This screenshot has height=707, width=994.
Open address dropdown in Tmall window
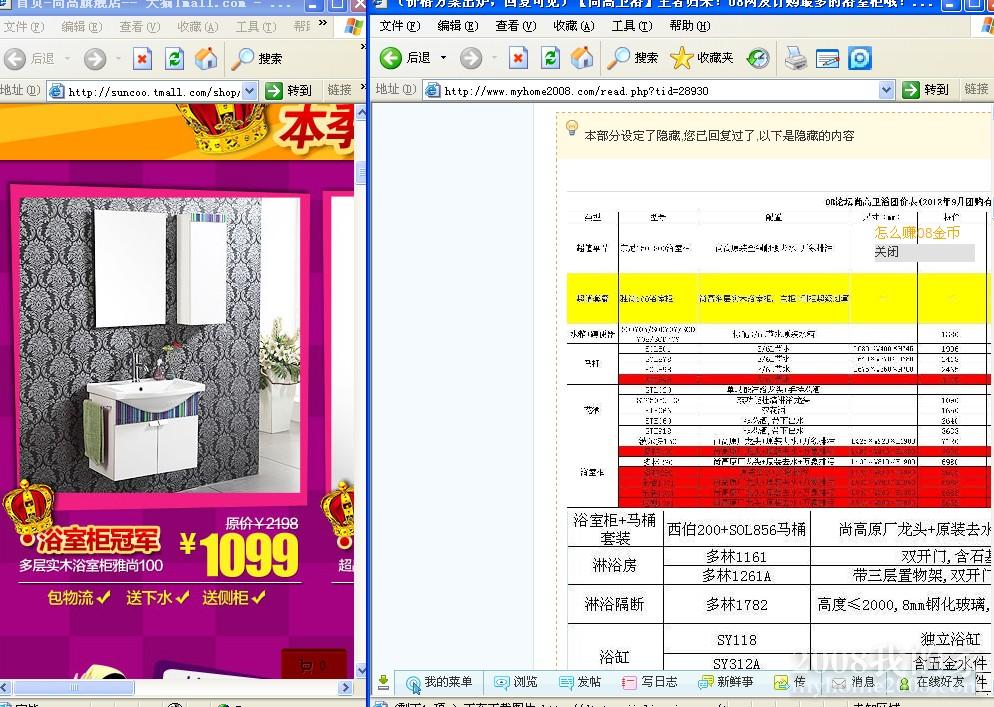tap(250, 91)
